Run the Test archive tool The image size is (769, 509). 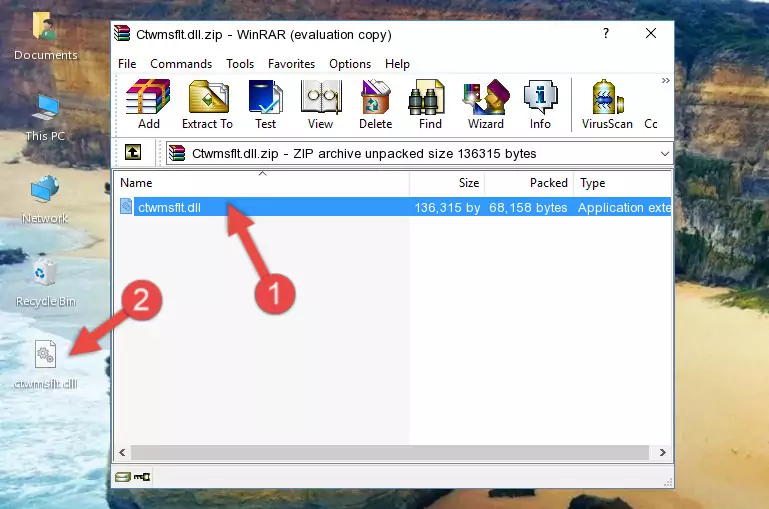265,104
